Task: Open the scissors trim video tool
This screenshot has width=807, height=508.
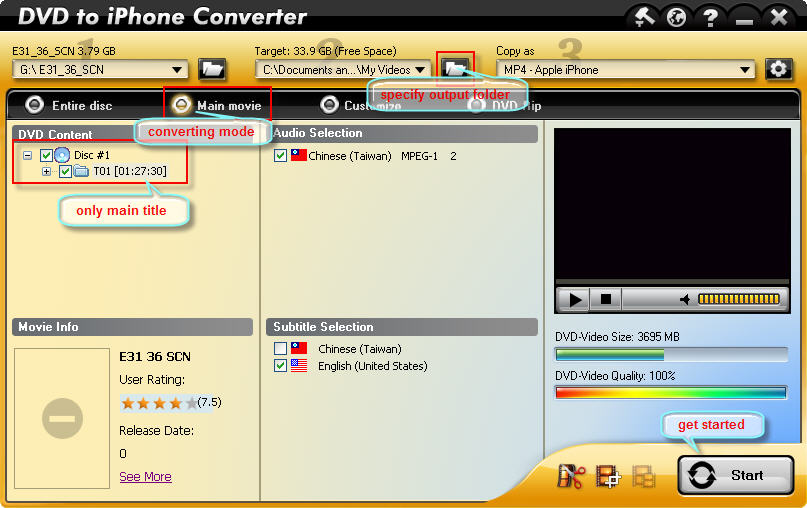Action: (x=571, y=476)
